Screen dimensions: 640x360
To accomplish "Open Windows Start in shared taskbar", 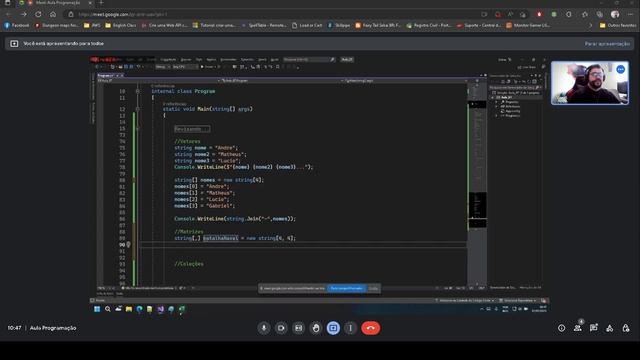I will 97,309.
